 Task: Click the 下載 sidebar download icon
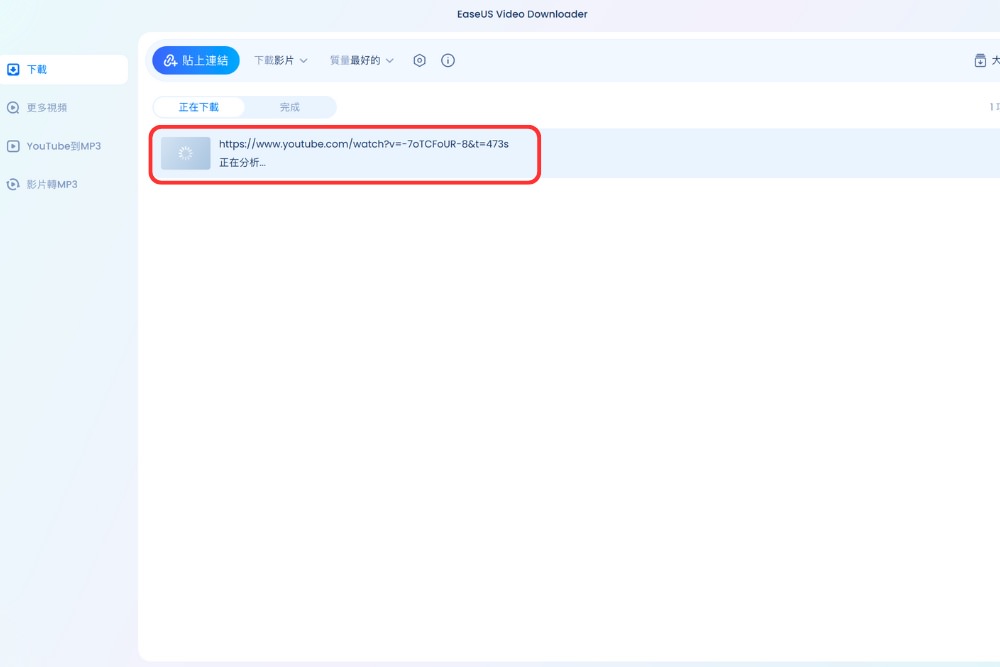click(x=13, y=70)
